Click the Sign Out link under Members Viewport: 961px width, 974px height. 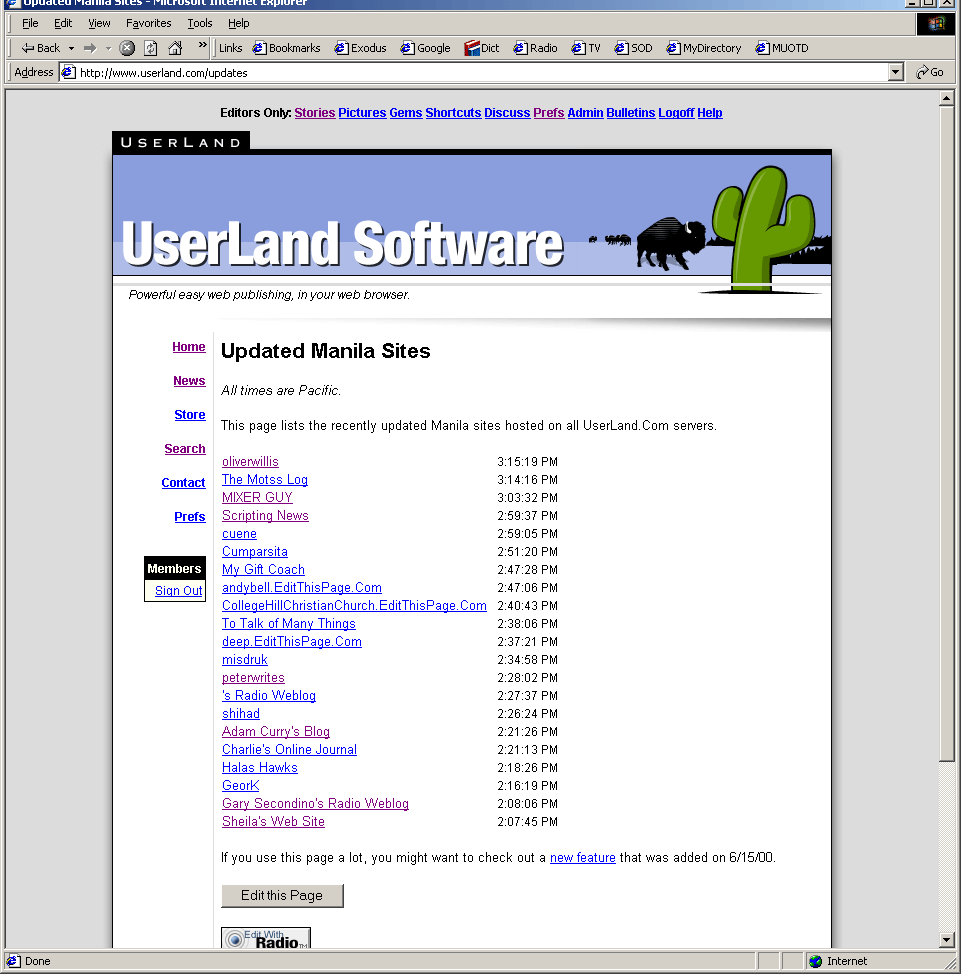point(178,591)
